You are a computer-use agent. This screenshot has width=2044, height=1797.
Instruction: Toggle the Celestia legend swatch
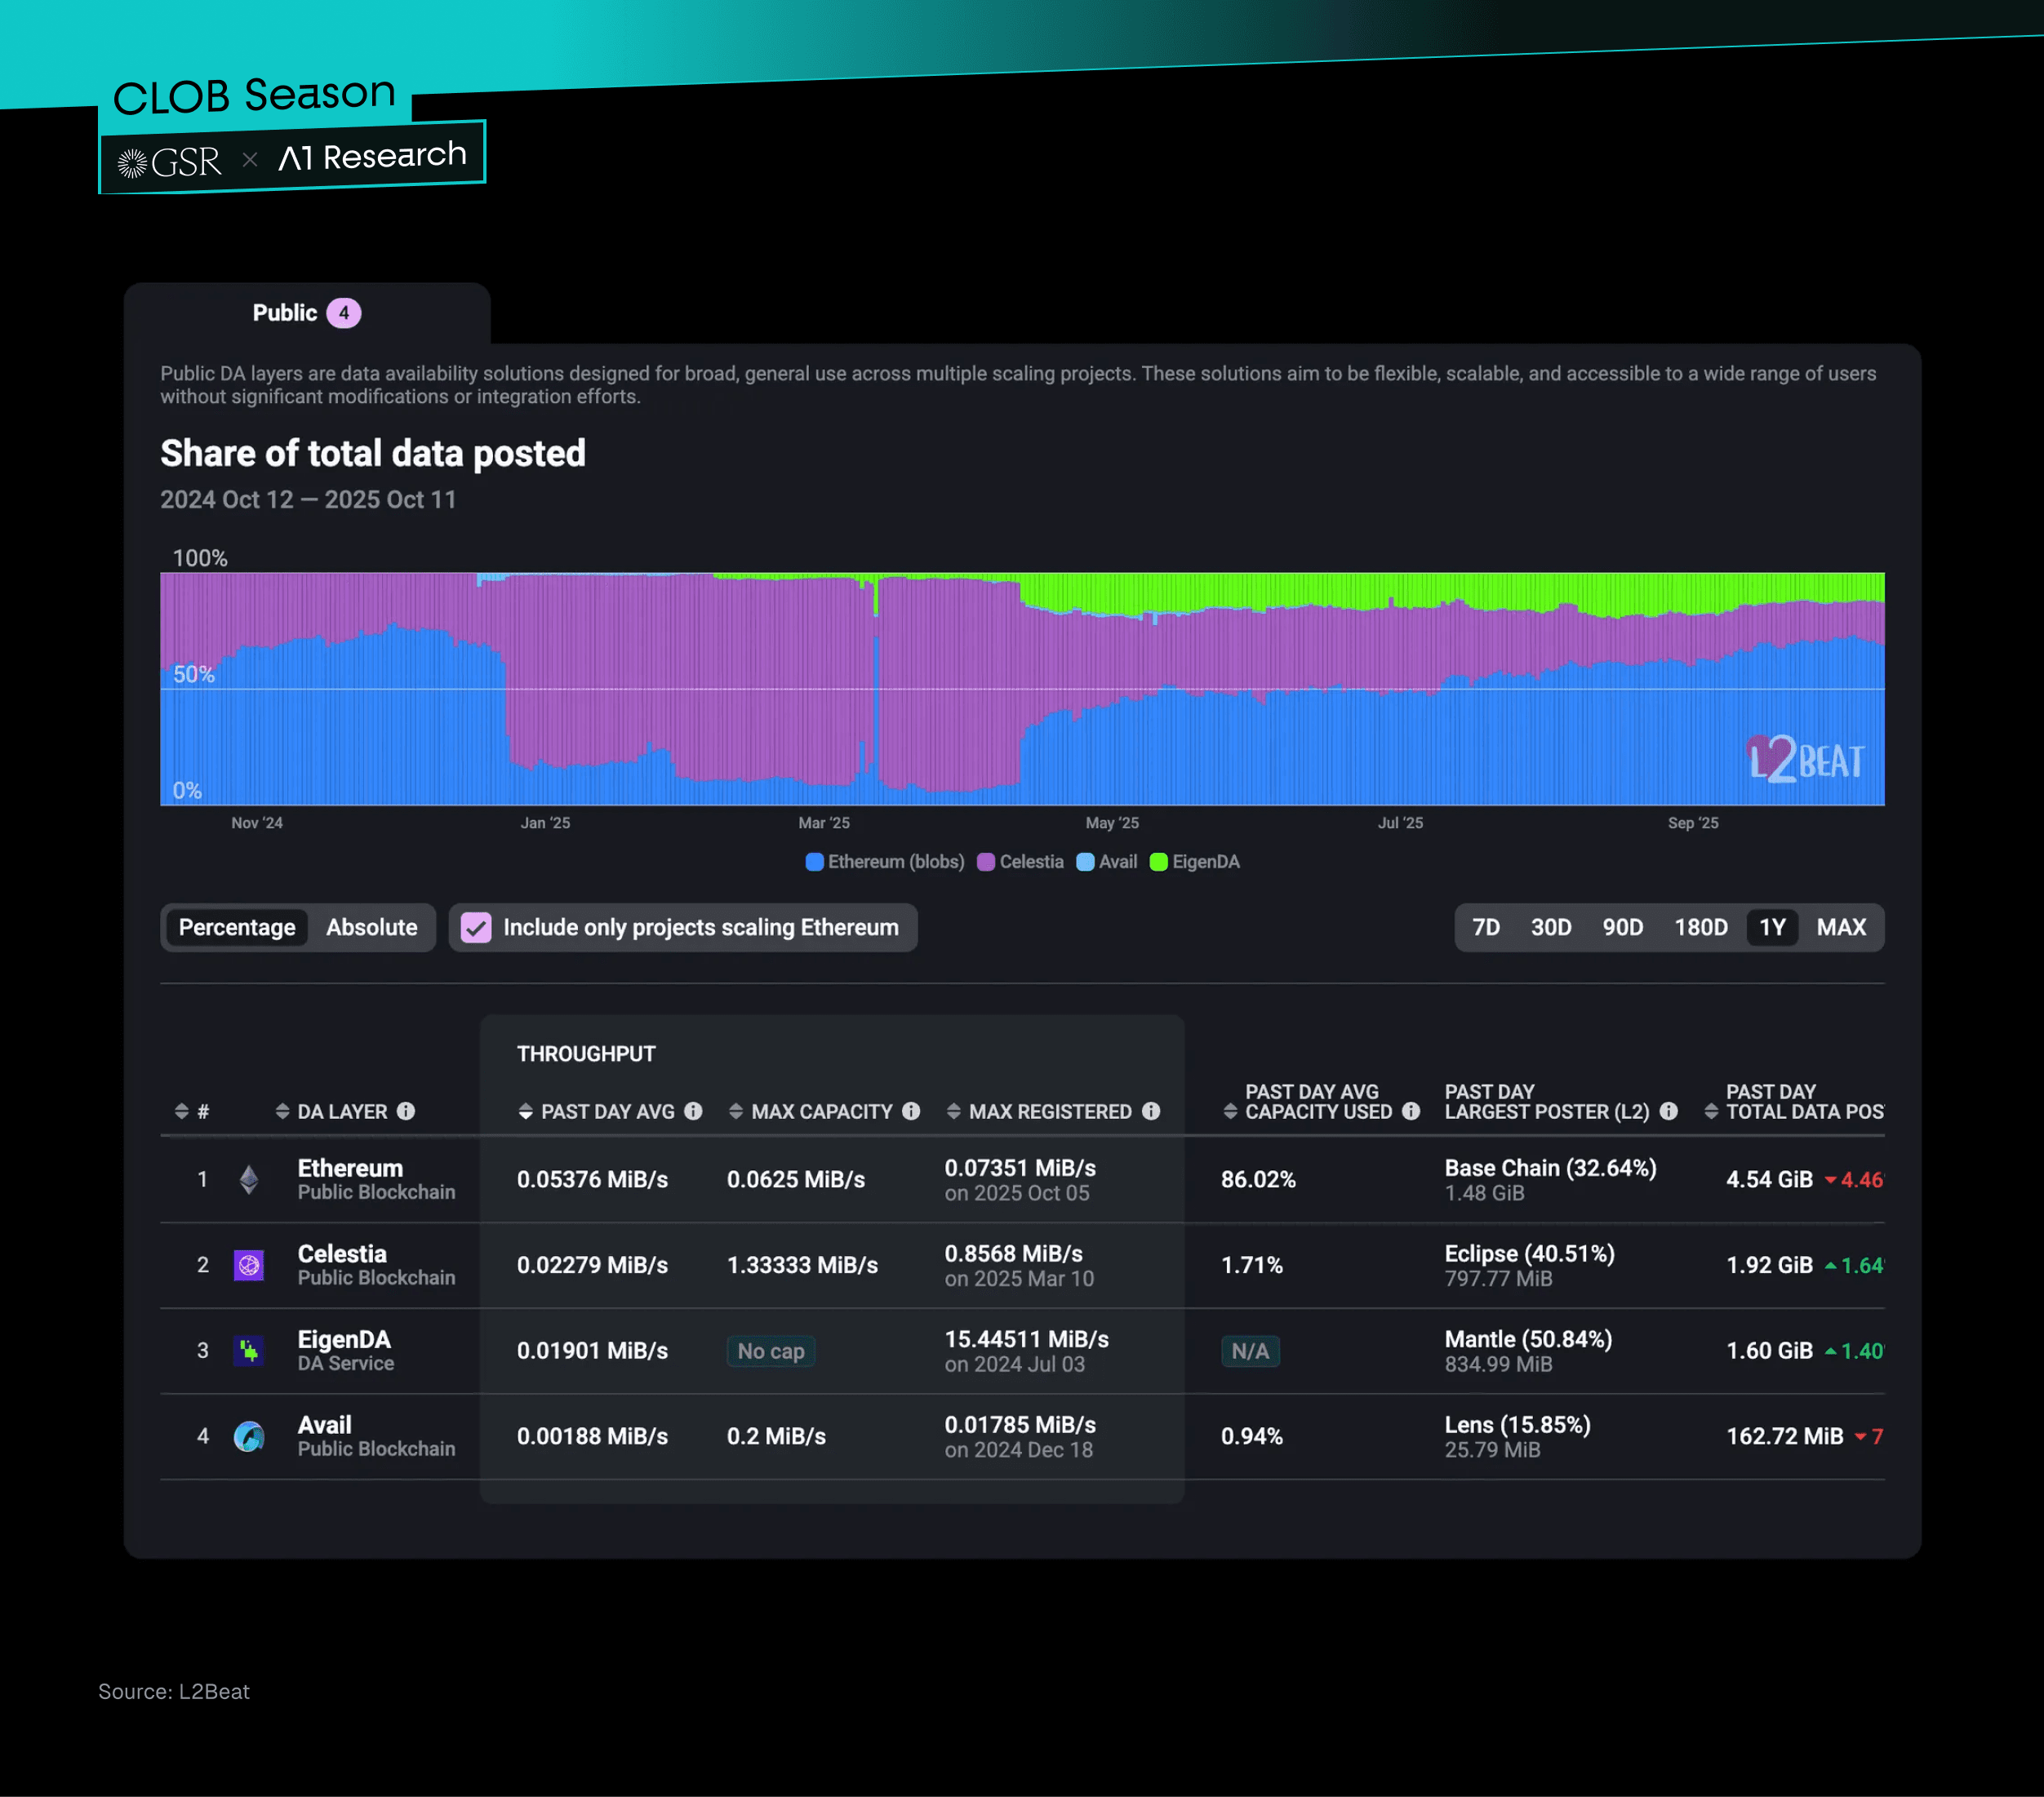pyautogui.click(x=986, y=863)
